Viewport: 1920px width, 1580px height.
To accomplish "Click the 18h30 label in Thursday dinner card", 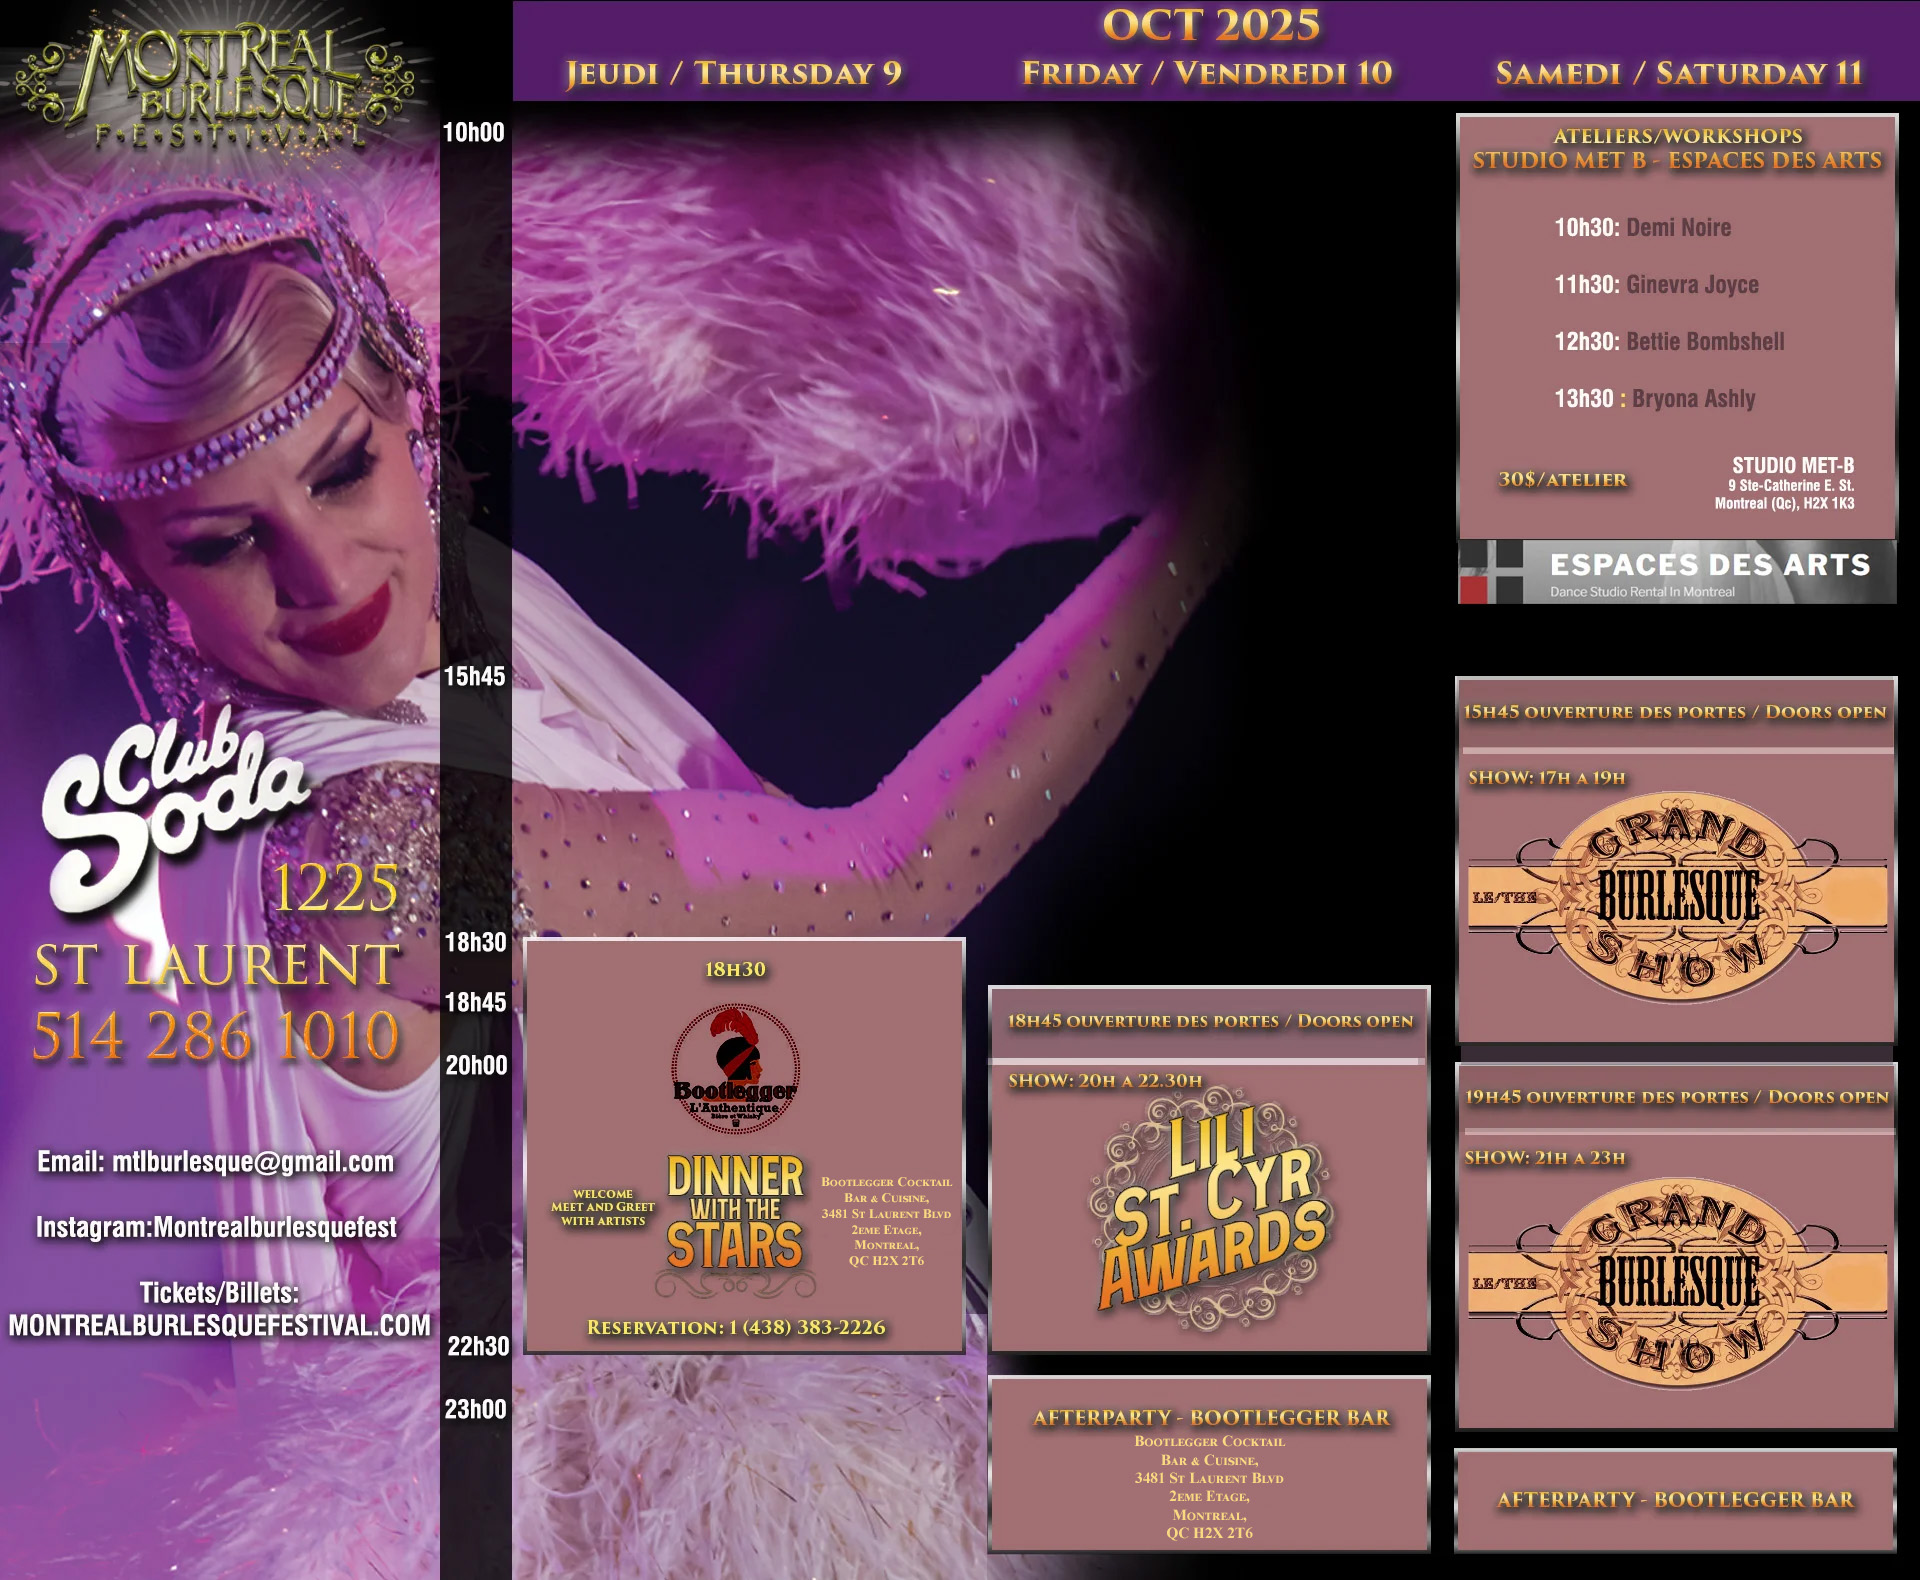I will coord(735,970).
